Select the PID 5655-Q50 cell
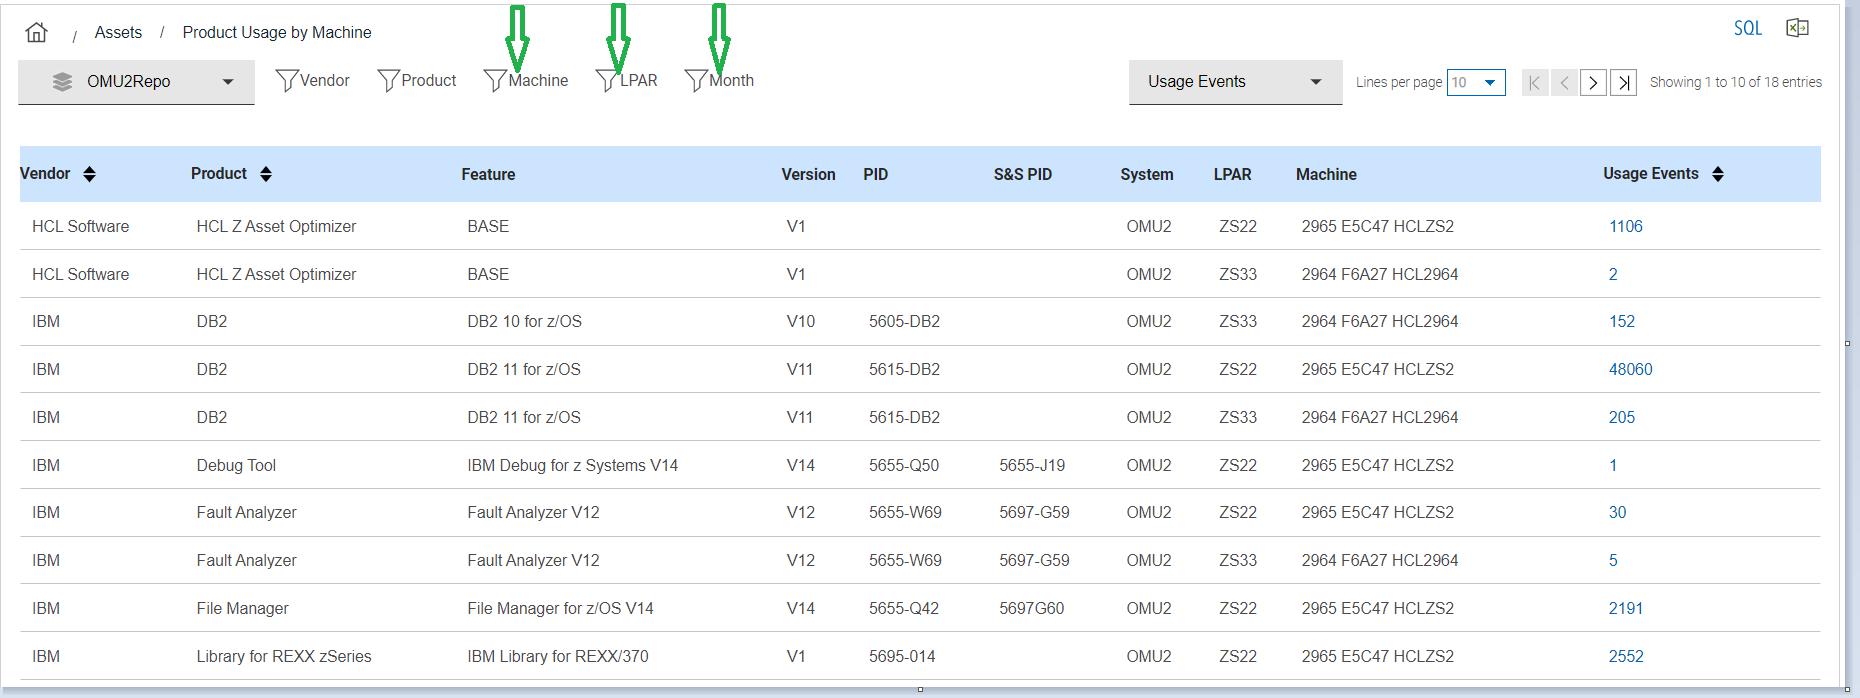 click(904, 465)
